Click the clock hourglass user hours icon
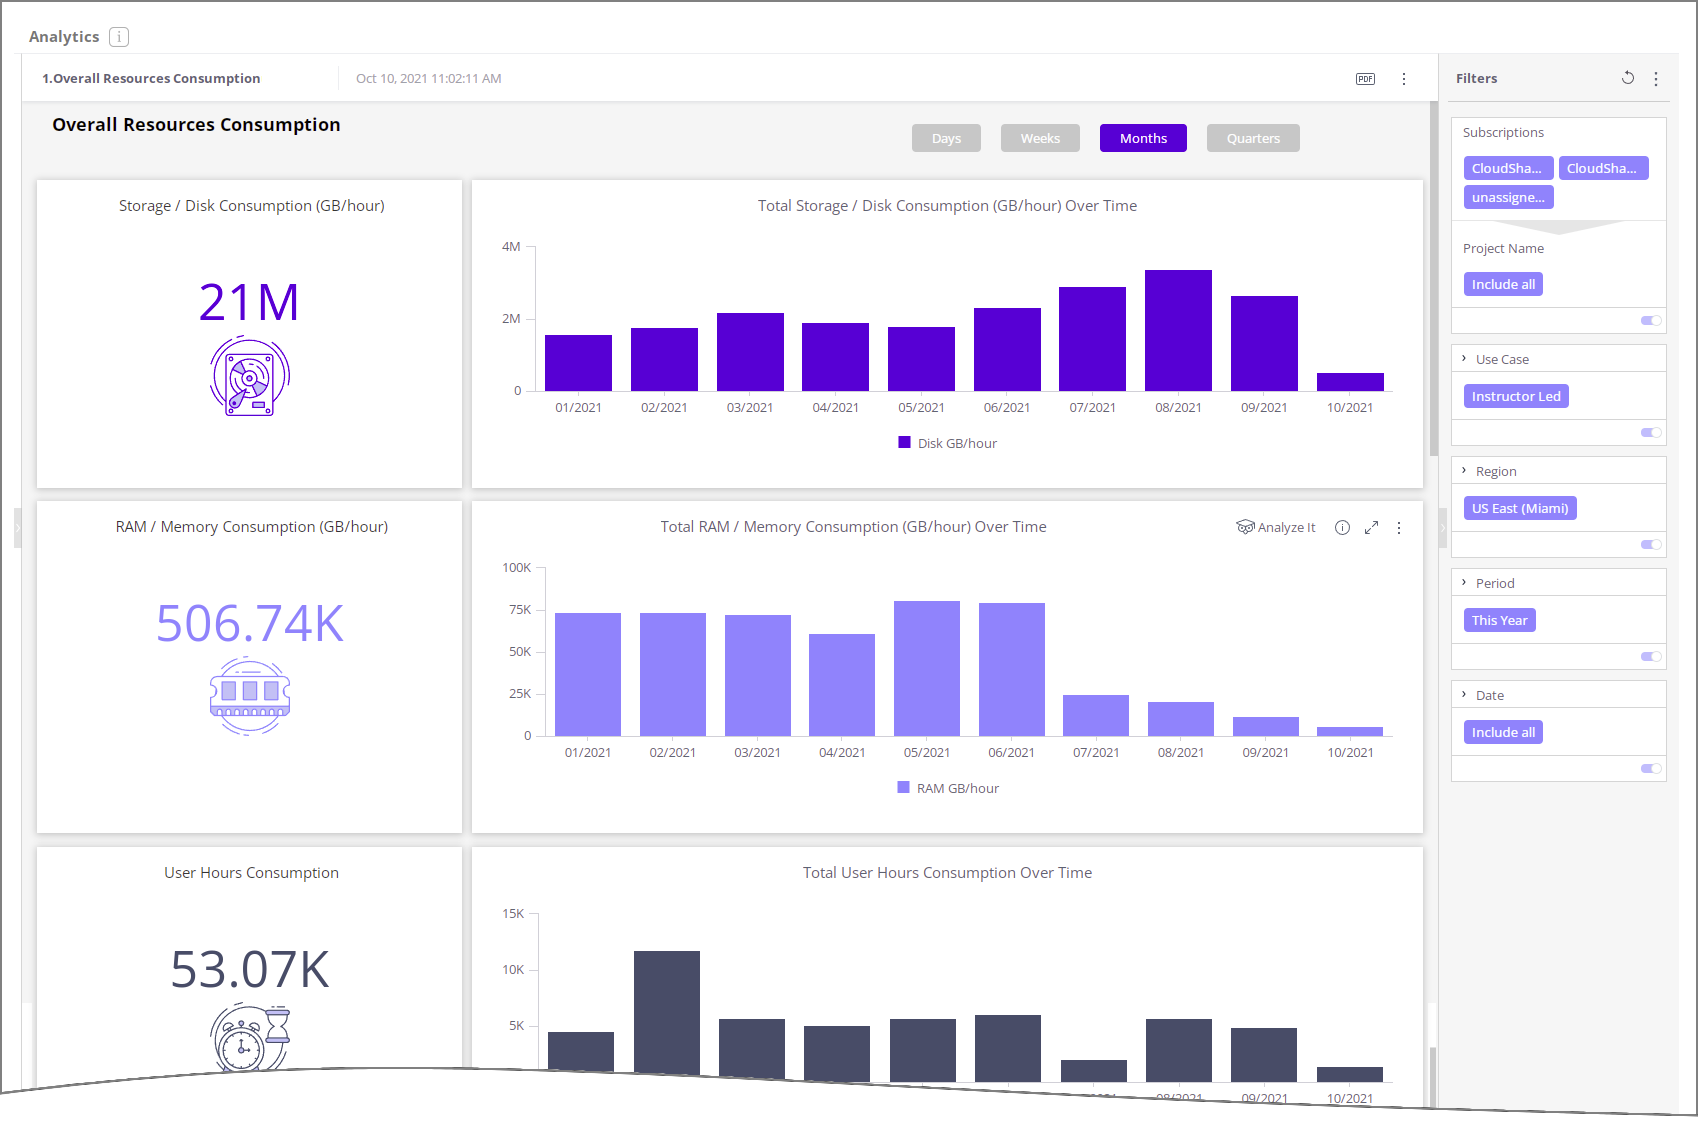Viewport: 1698px width, 1129px height. (x=250, y=1038)
